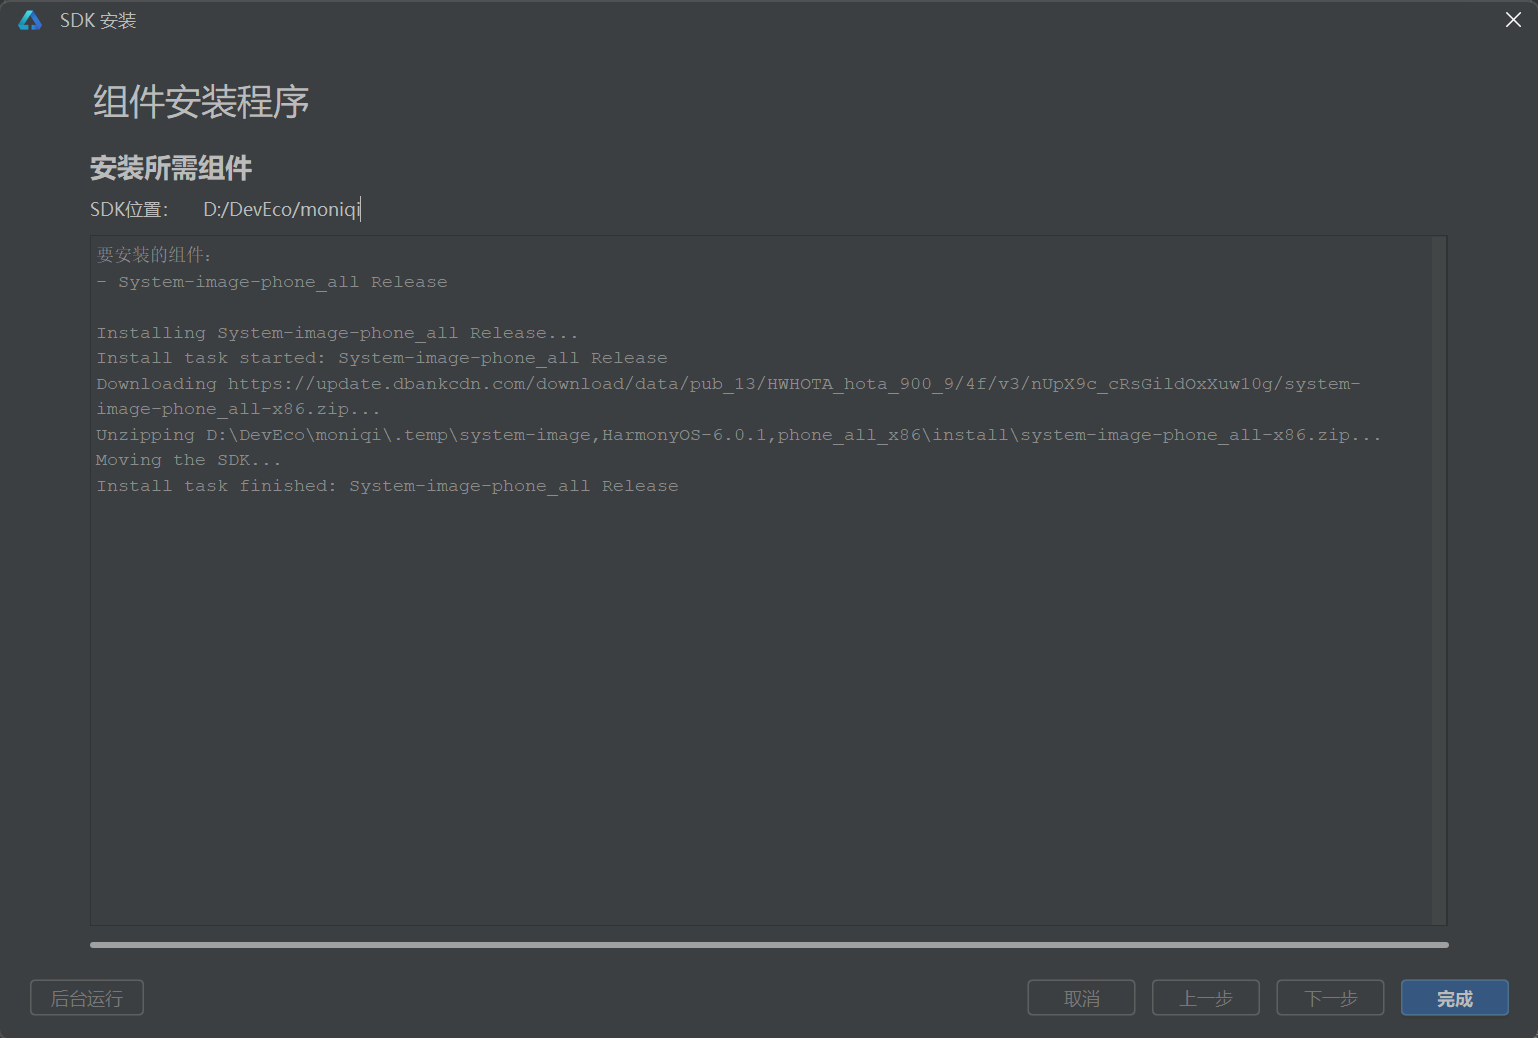Click the 上一步 button

[x=1206, y=998]
